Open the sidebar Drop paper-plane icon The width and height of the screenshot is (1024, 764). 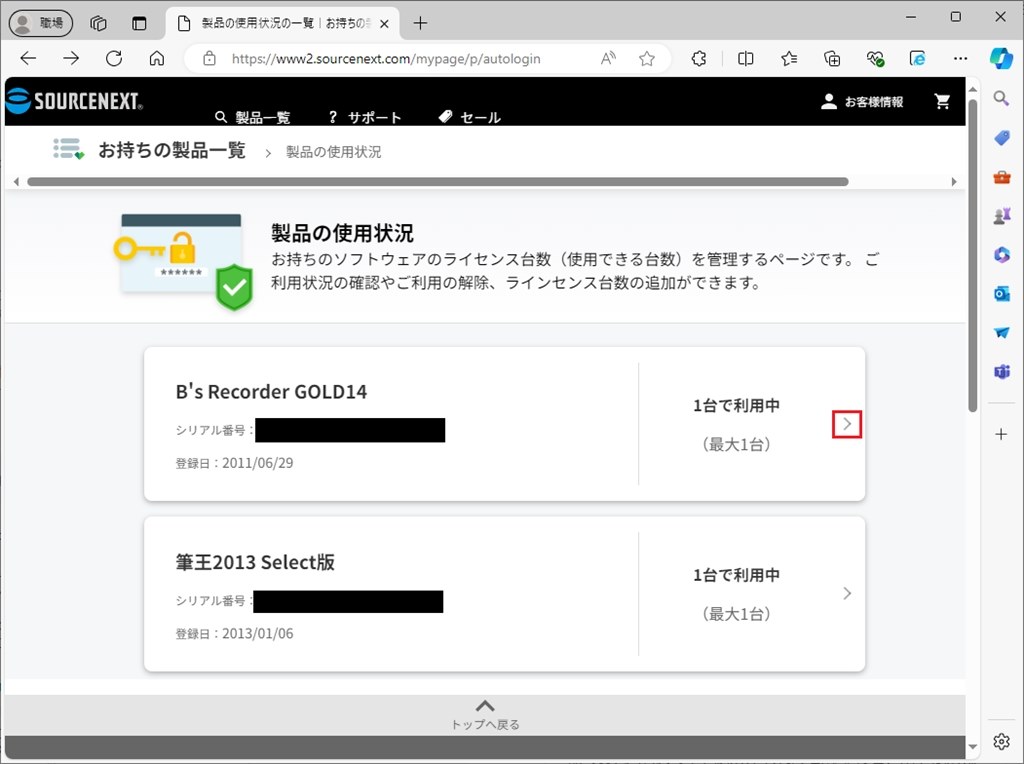(x=1001, y=333)
